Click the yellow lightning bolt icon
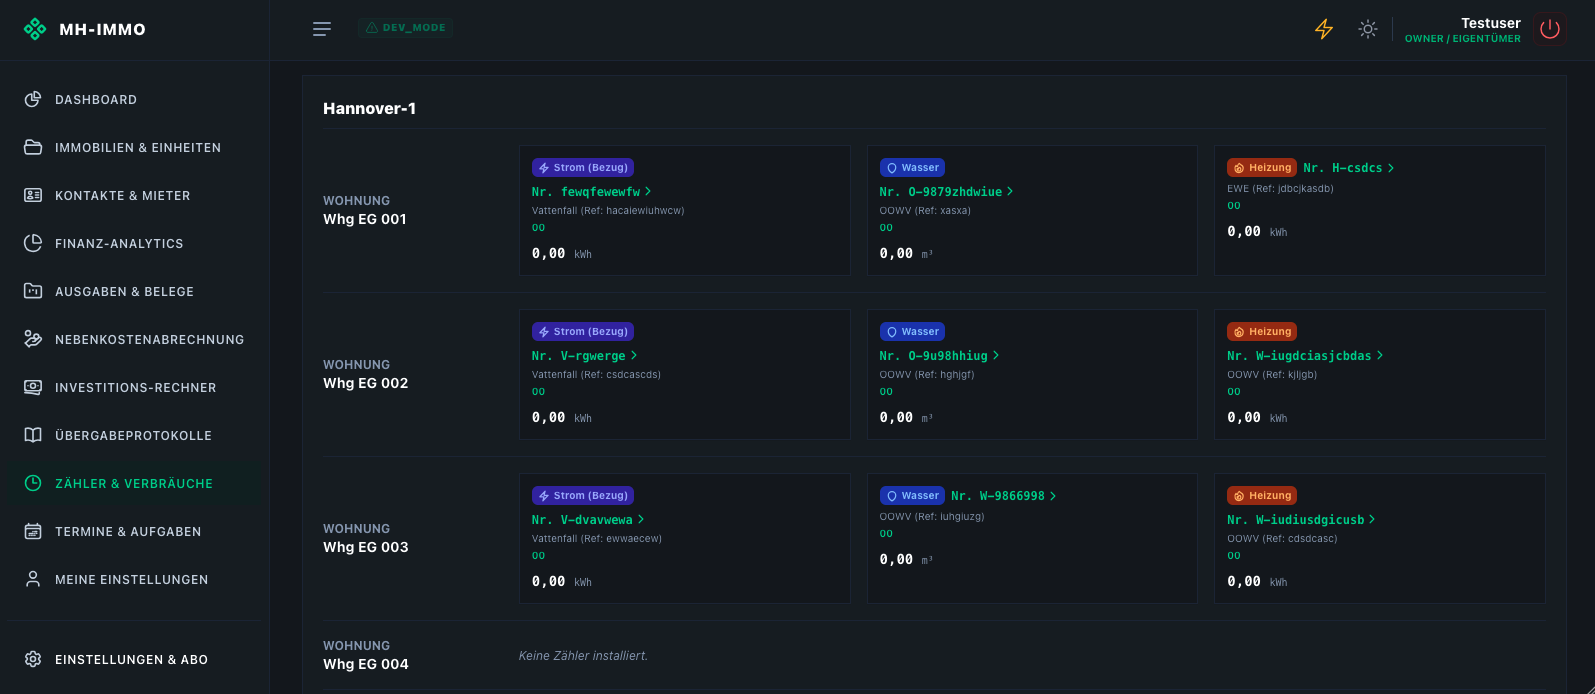The width and height of the screenshot is (1595, 694). (1324, 29)
